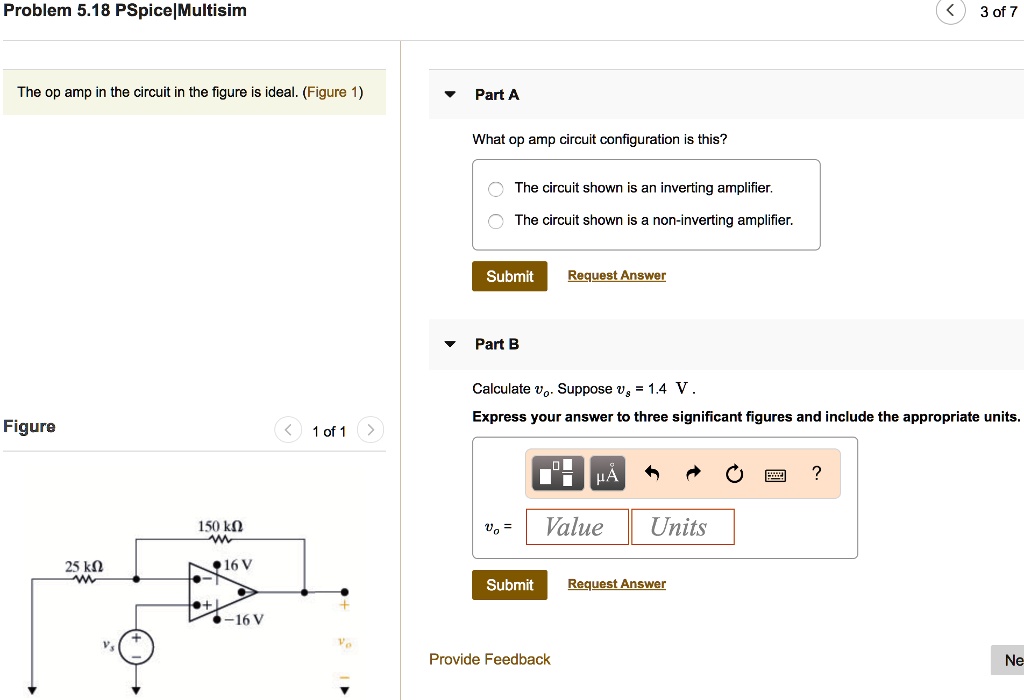This screenshot has width=1024, height=700.
Task: Request Answer link for Part B
Action: pos(616,584)
